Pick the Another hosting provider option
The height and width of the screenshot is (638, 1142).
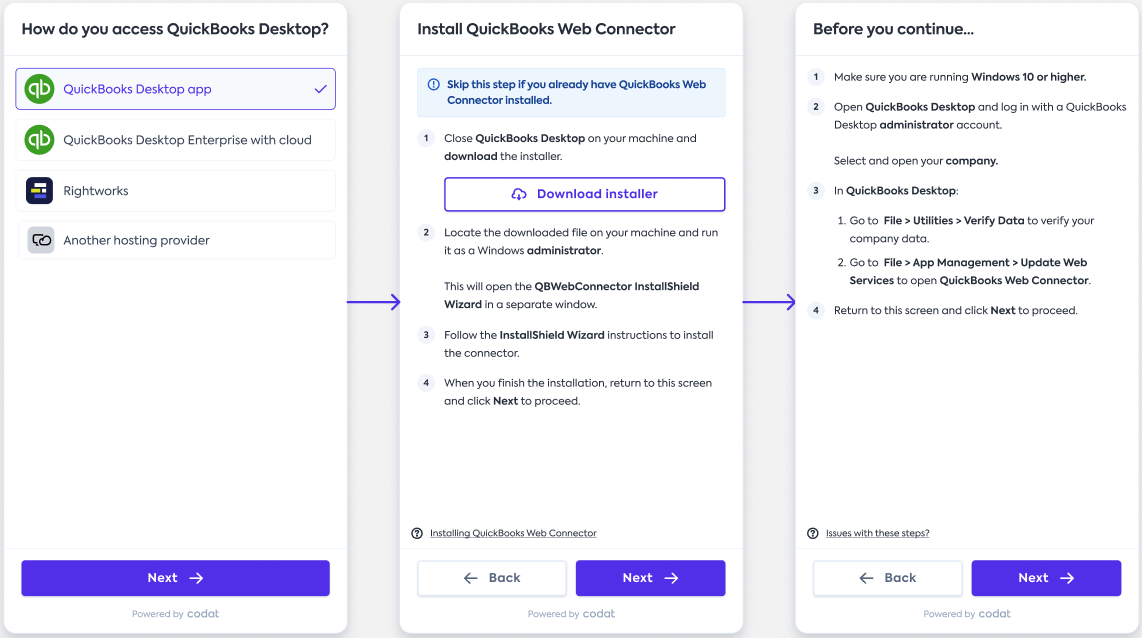click(x=175, y=240)
